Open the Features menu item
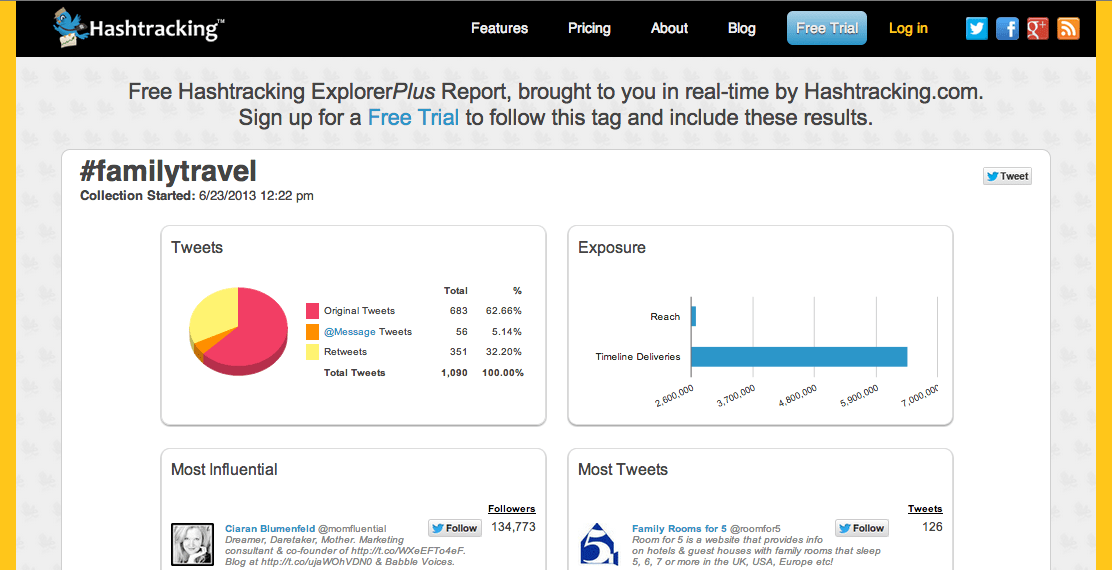Image resolution: width=1112 pixels, height=570 pixels. tap(499, 28)
